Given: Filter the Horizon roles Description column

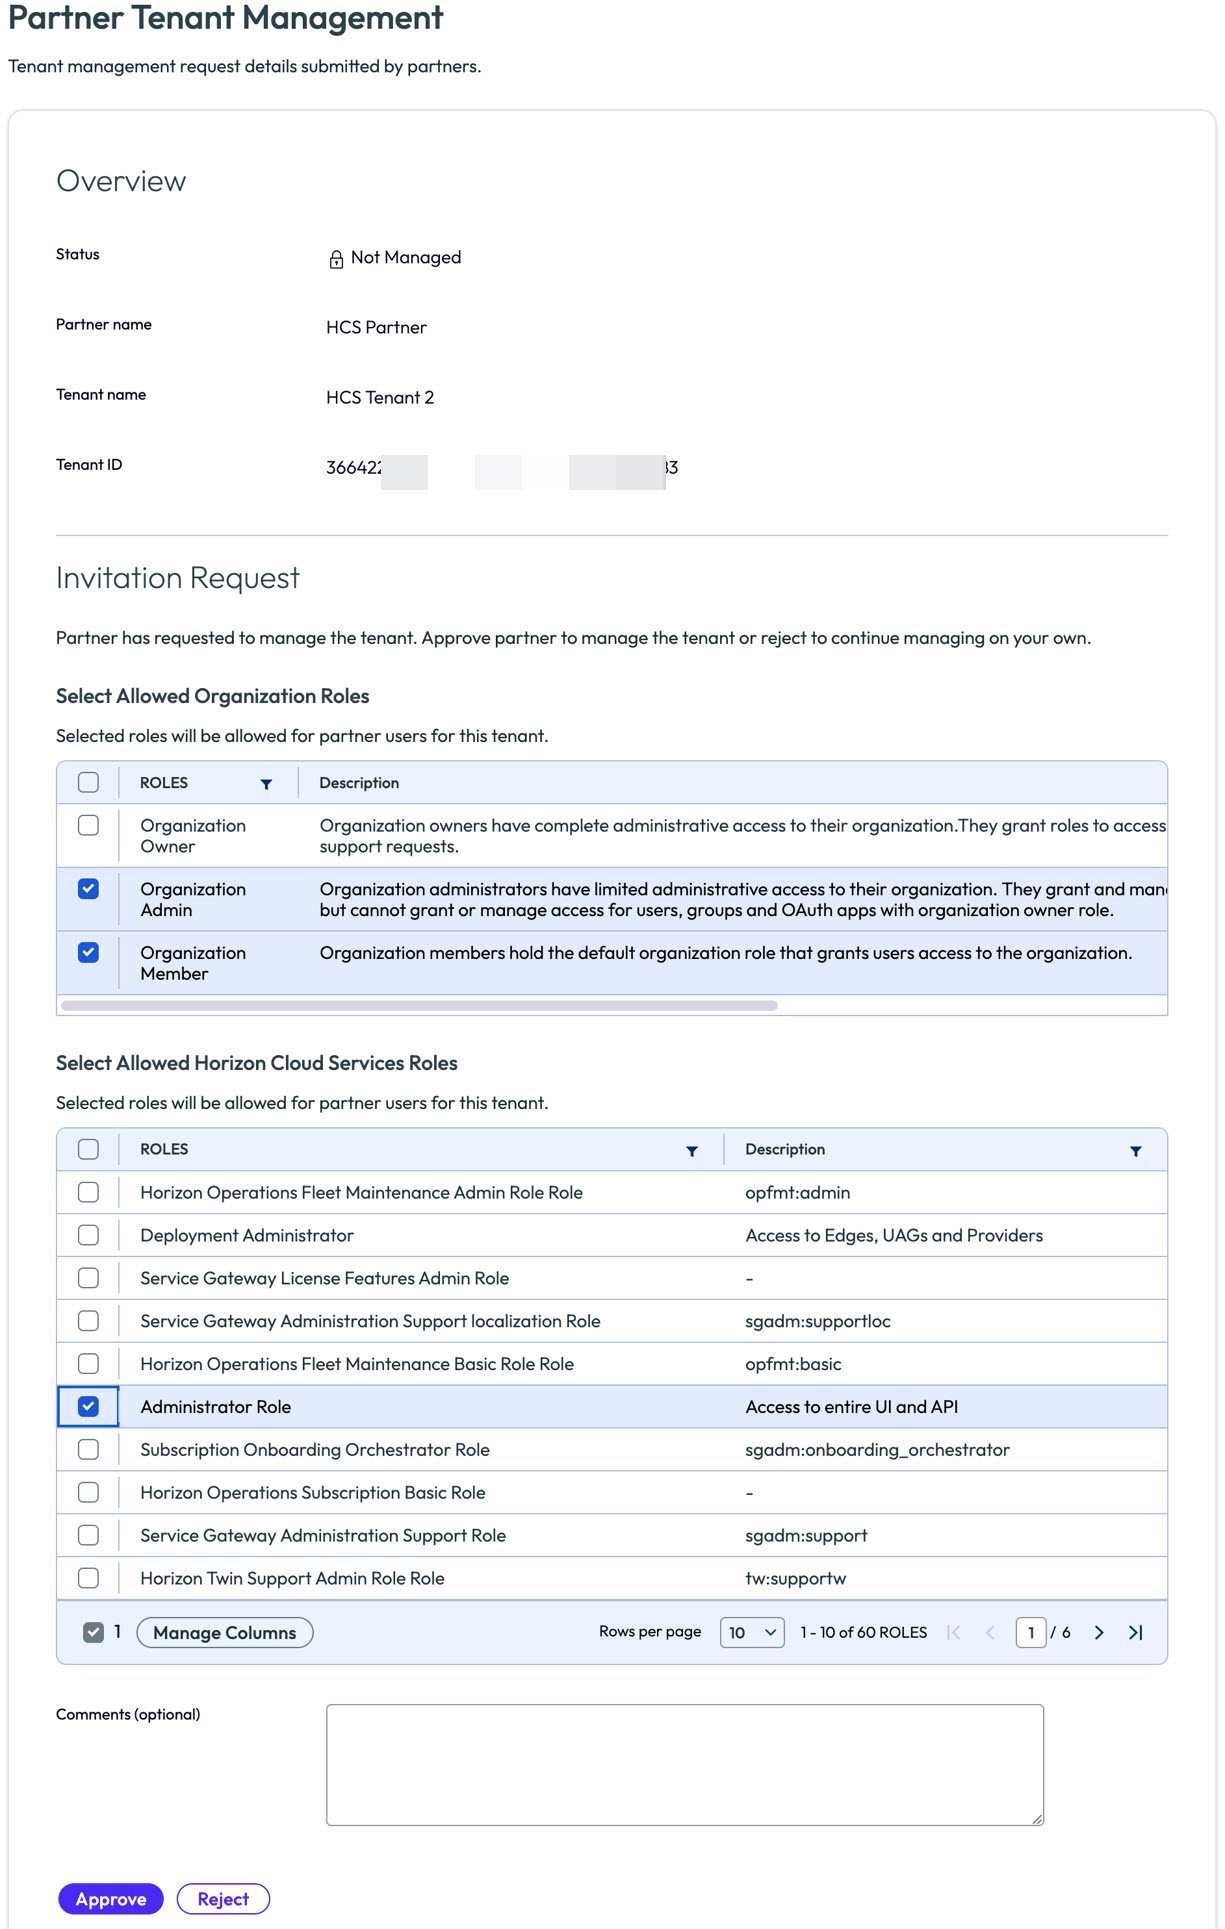Looking at the screenshot, I should [x=1135, y=1151].
